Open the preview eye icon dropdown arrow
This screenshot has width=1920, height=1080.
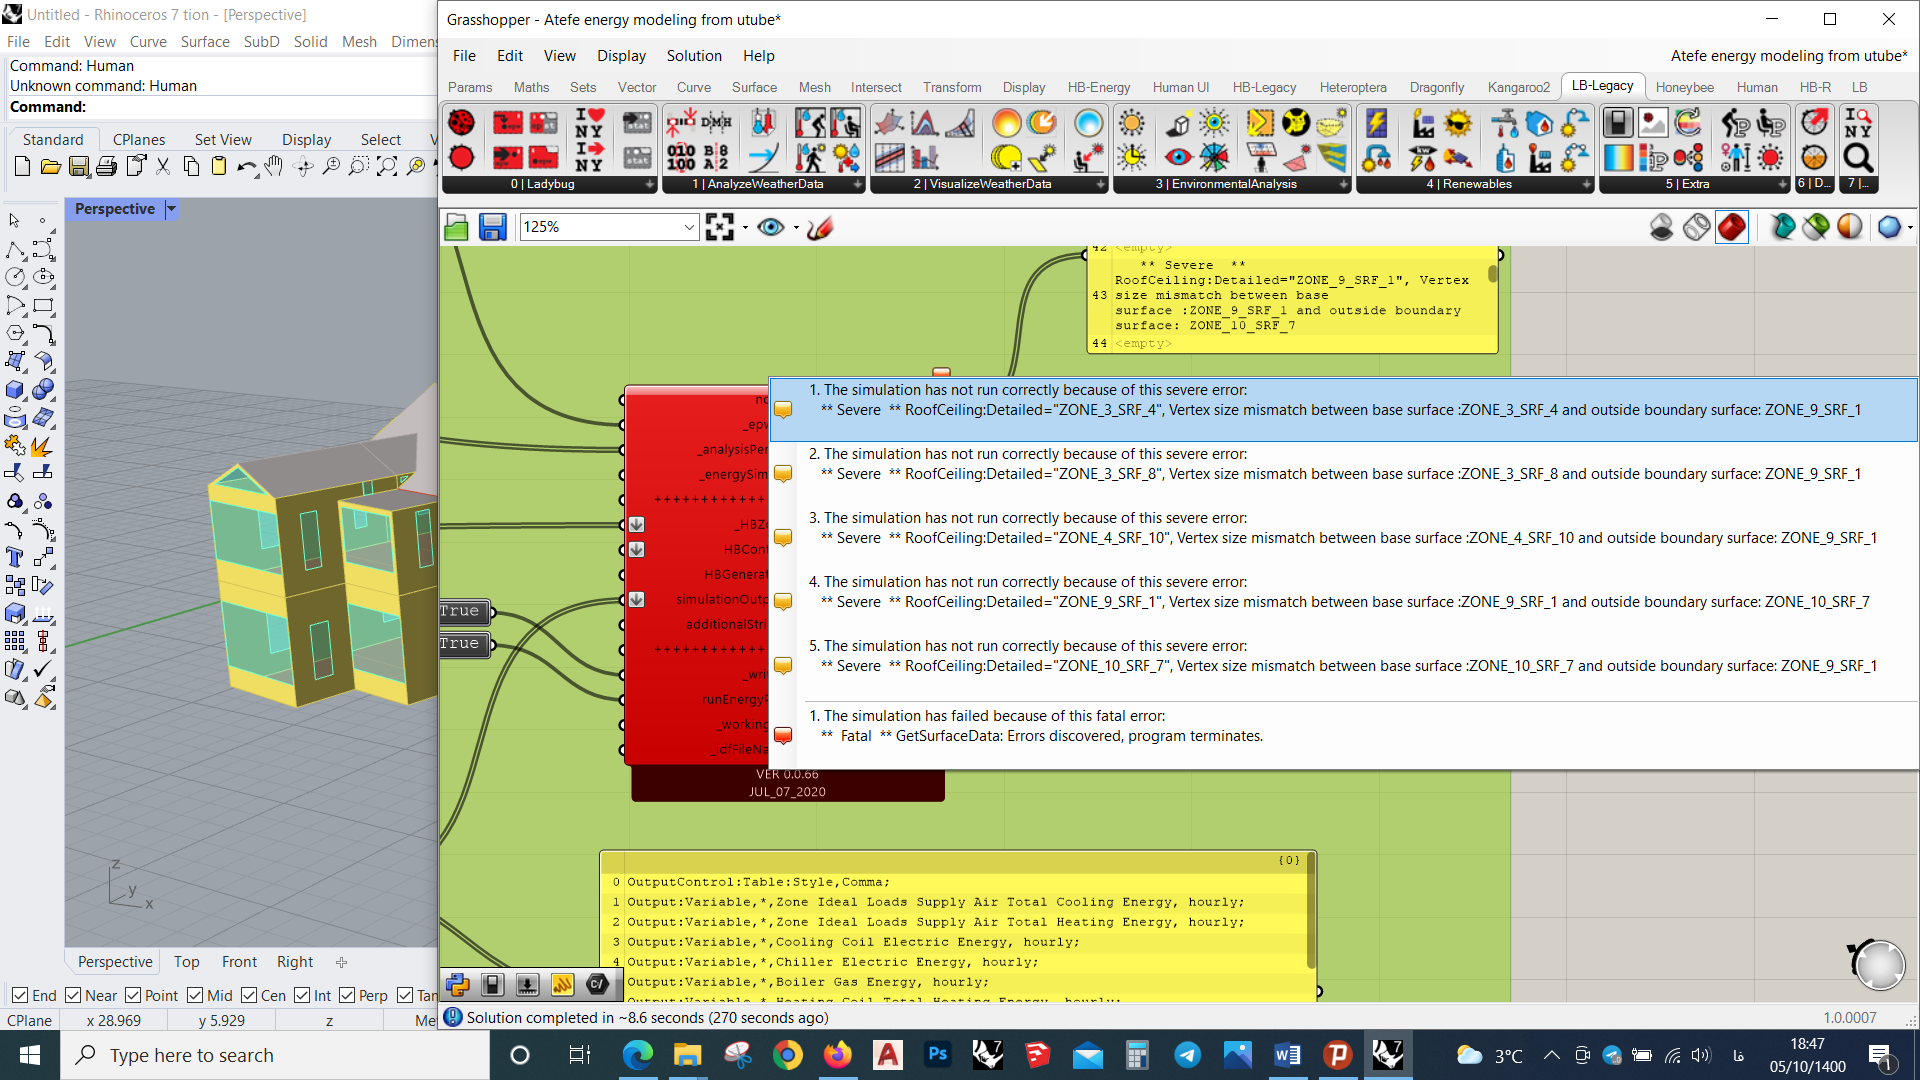point(796,228)
